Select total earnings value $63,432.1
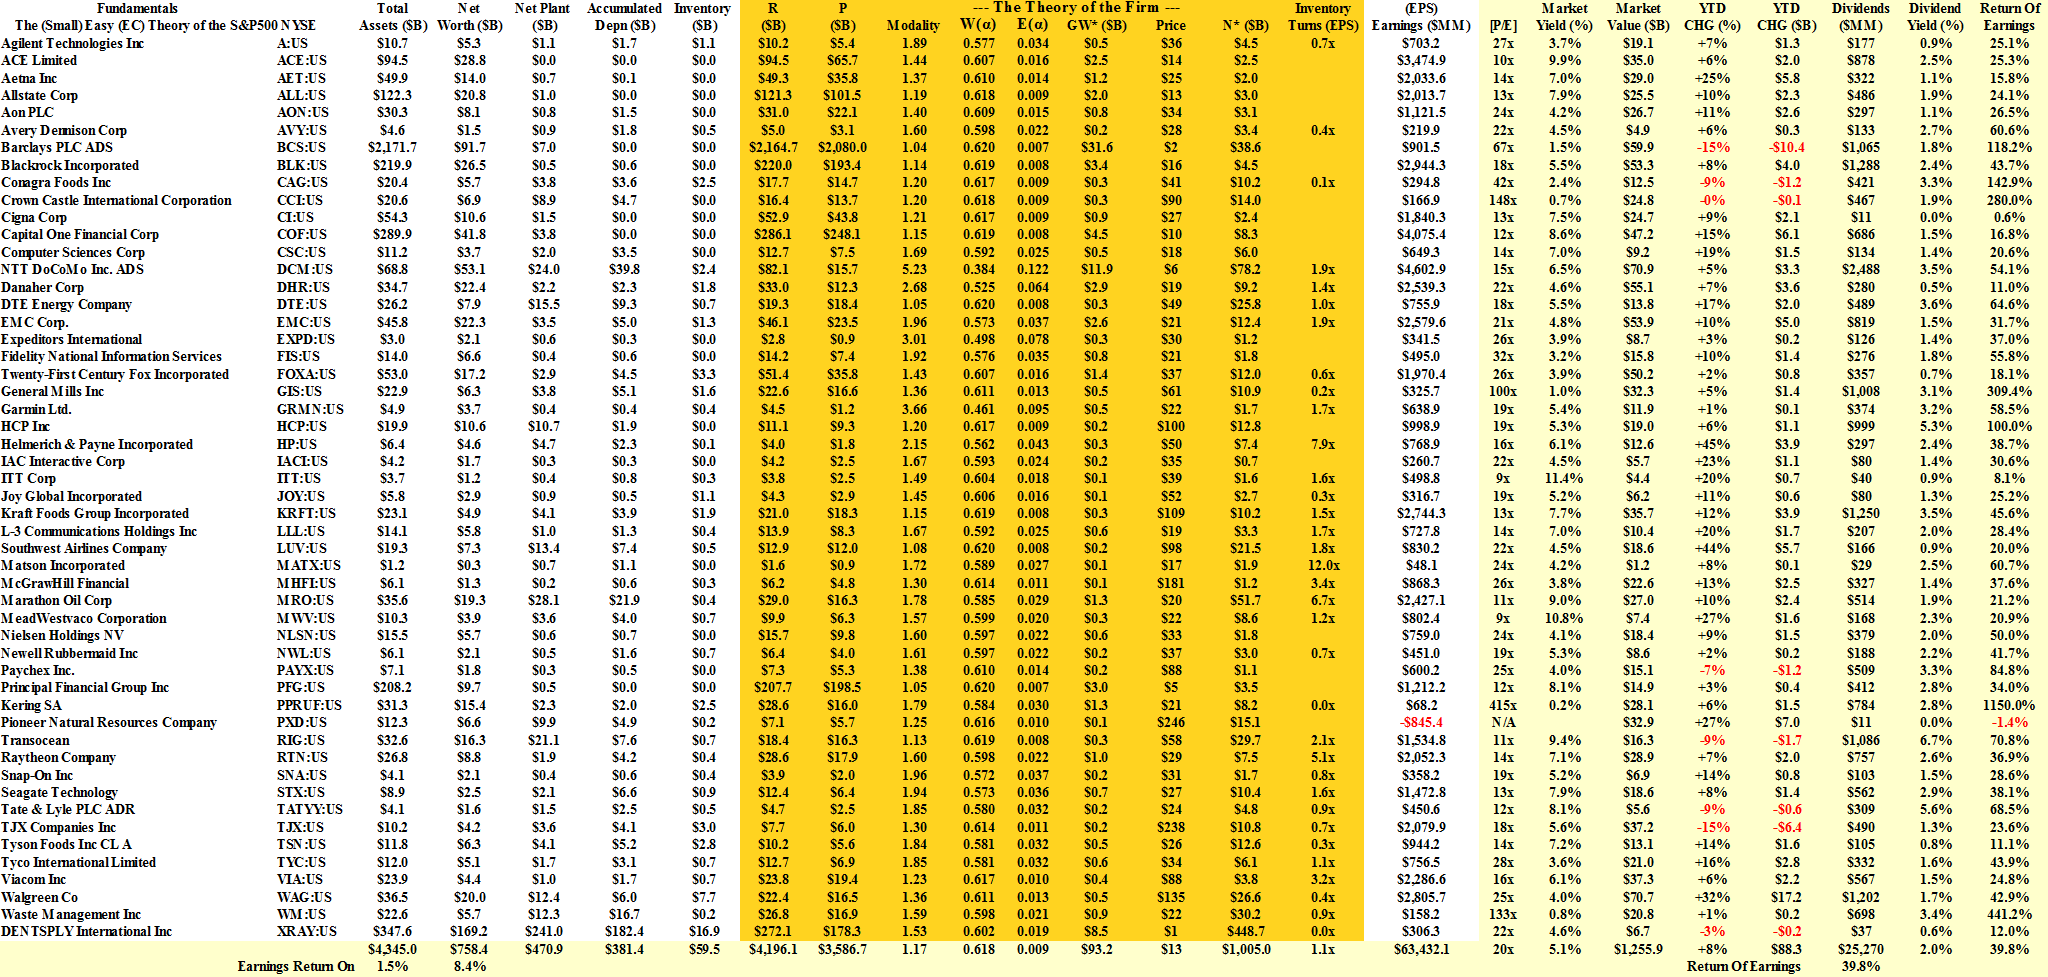Screen dimensions: 2048x977 (1421, 949)
